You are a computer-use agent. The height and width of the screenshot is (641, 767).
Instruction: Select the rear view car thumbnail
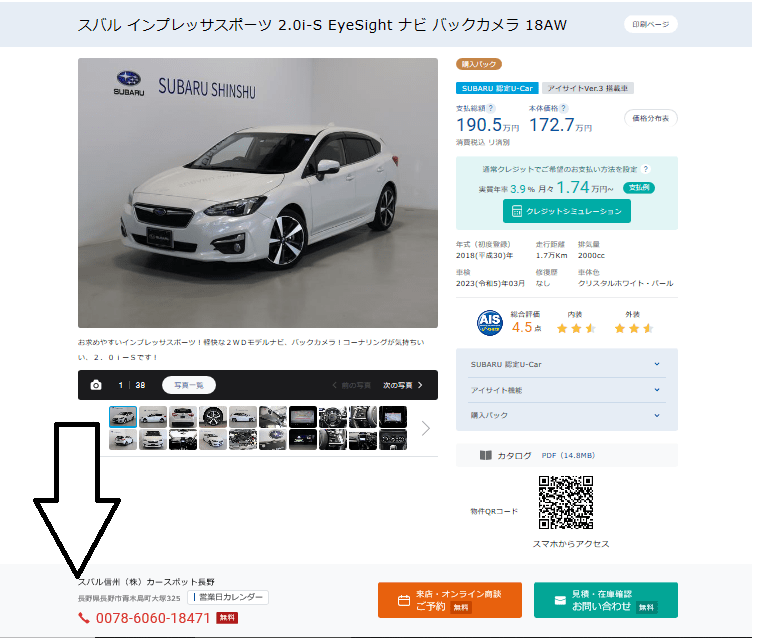[x=183, y=417]
